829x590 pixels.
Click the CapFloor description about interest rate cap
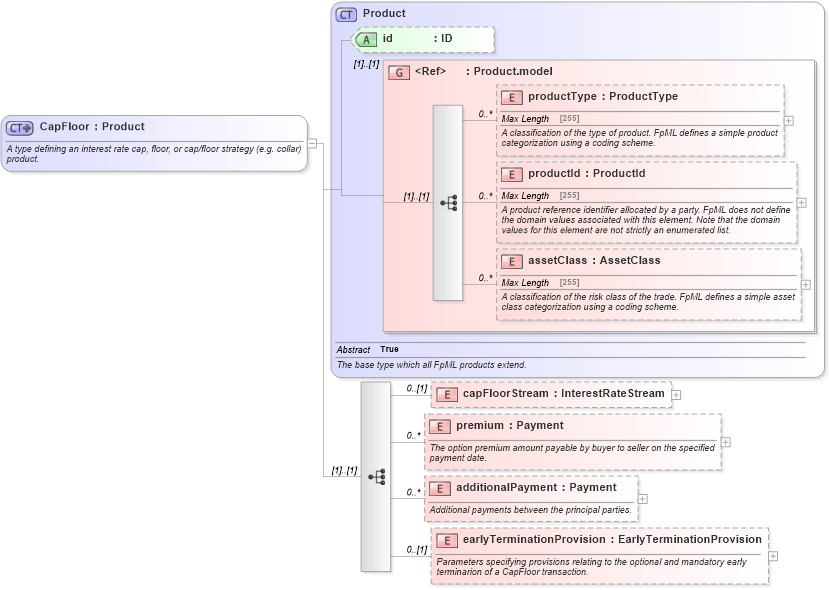[154, 154]
